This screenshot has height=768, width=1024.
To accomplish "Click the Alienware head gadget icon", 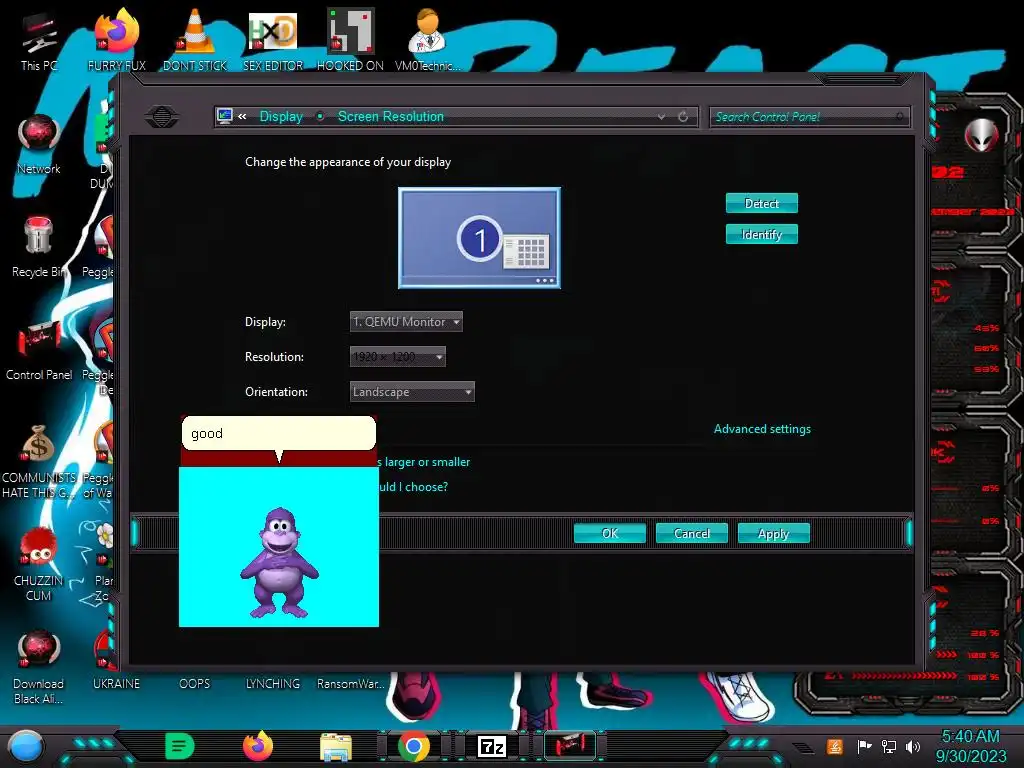I will 982,135.
